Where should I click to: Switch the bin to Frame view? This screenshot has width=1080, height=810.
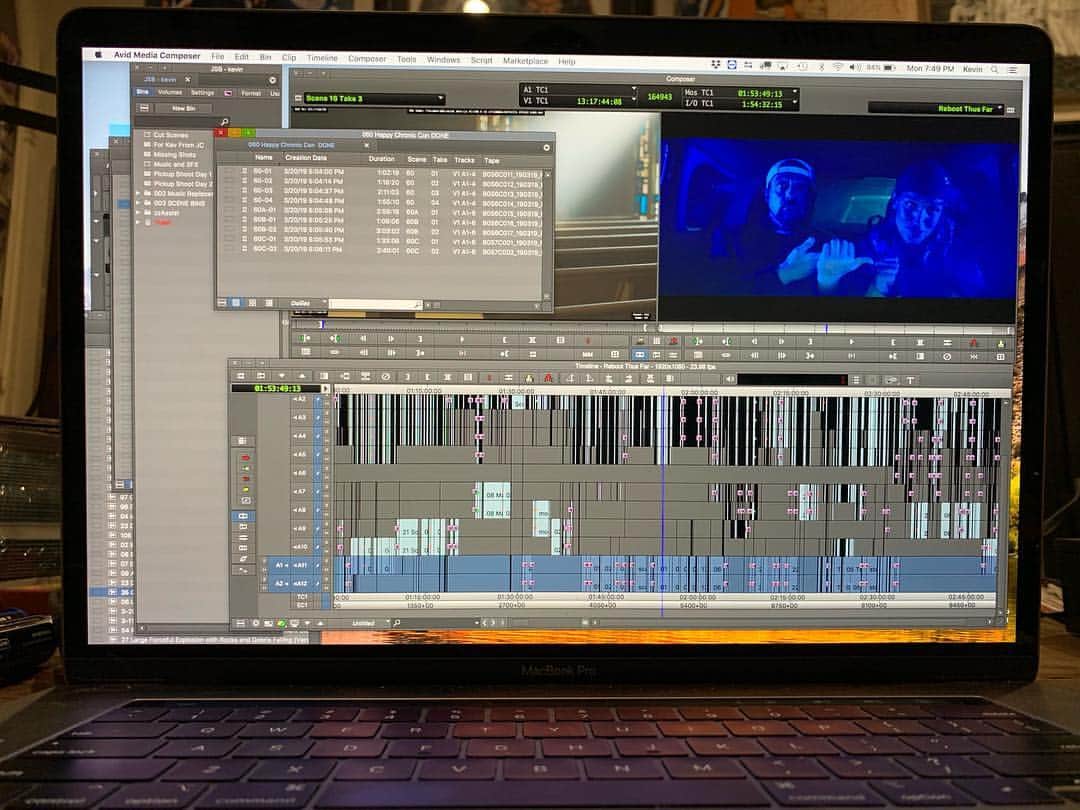pos(252,302)
